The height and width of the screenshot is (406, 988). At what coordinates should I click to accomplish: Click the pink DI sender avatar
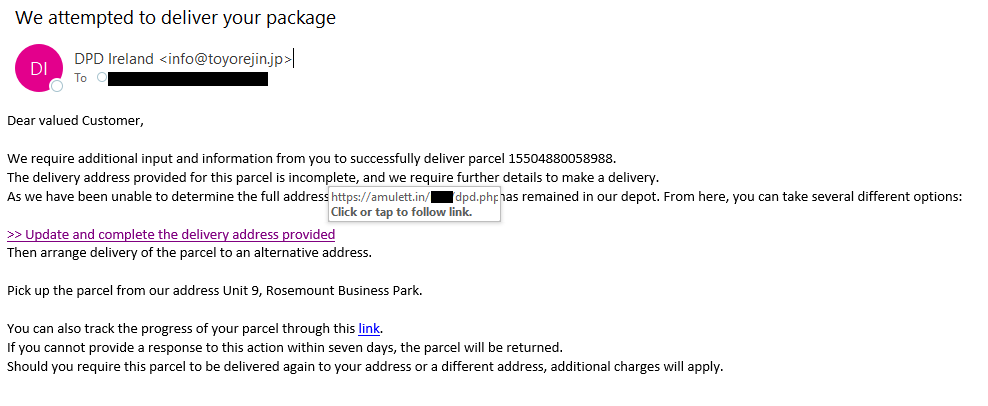coord(39,68)
